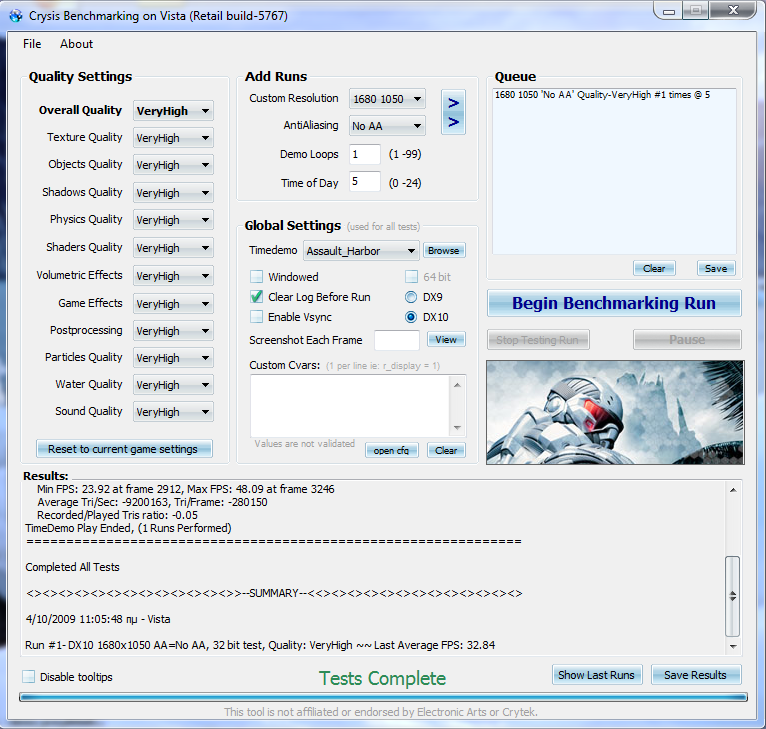Open the Physics Quality dropdown
The width and height of the screenshot is (766, 729).
tap(173, 220)
